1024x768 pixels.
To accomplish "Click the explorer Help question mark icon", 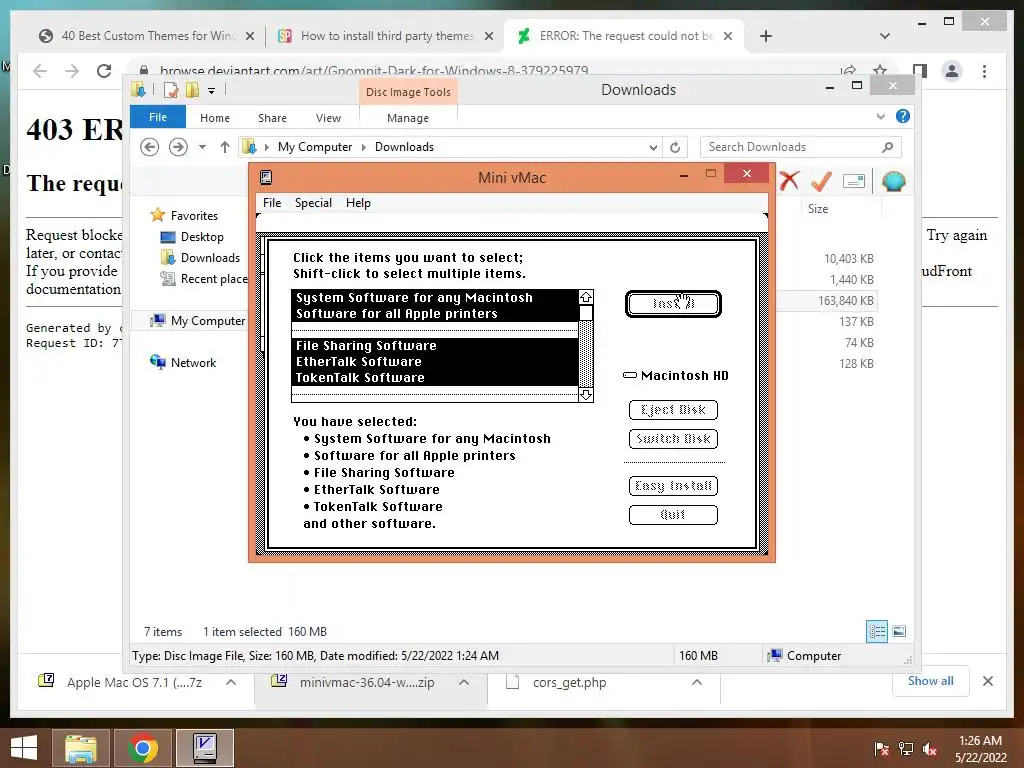I will tap(903, 116).
